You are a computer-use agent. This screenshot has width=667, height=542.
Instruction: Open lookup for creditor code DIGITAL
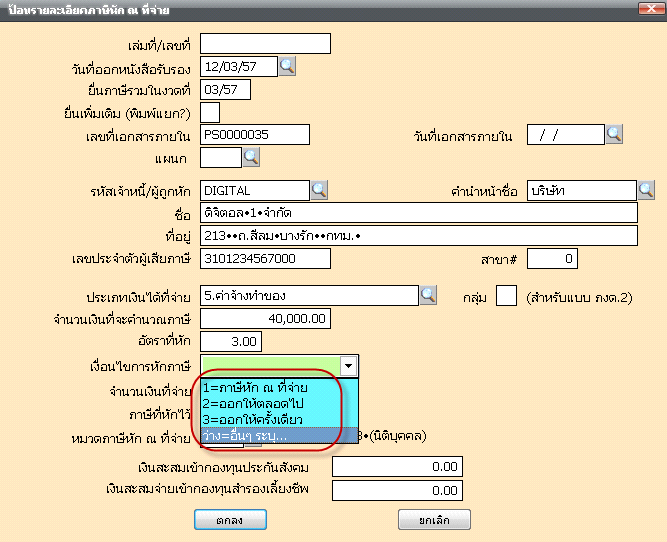tap(319, 189)
